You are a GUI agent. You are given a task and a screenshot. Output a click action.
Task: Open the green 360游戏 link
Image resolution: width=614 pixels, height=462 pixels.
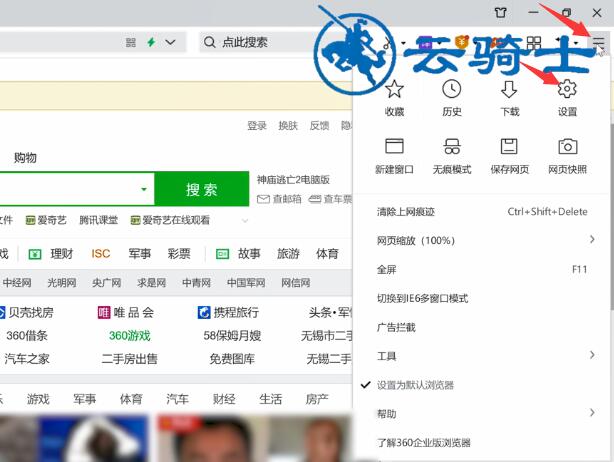click(130, 336)
